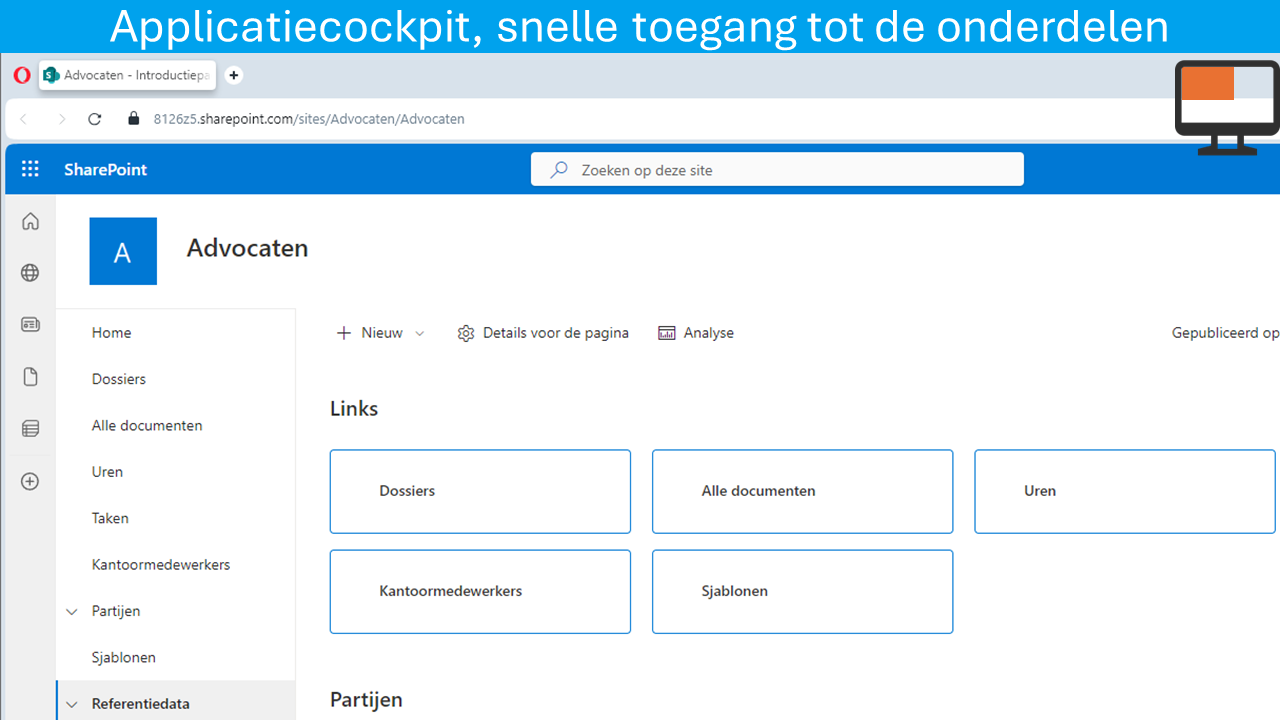Click the Advocaten site logo tile

(123, 251)
